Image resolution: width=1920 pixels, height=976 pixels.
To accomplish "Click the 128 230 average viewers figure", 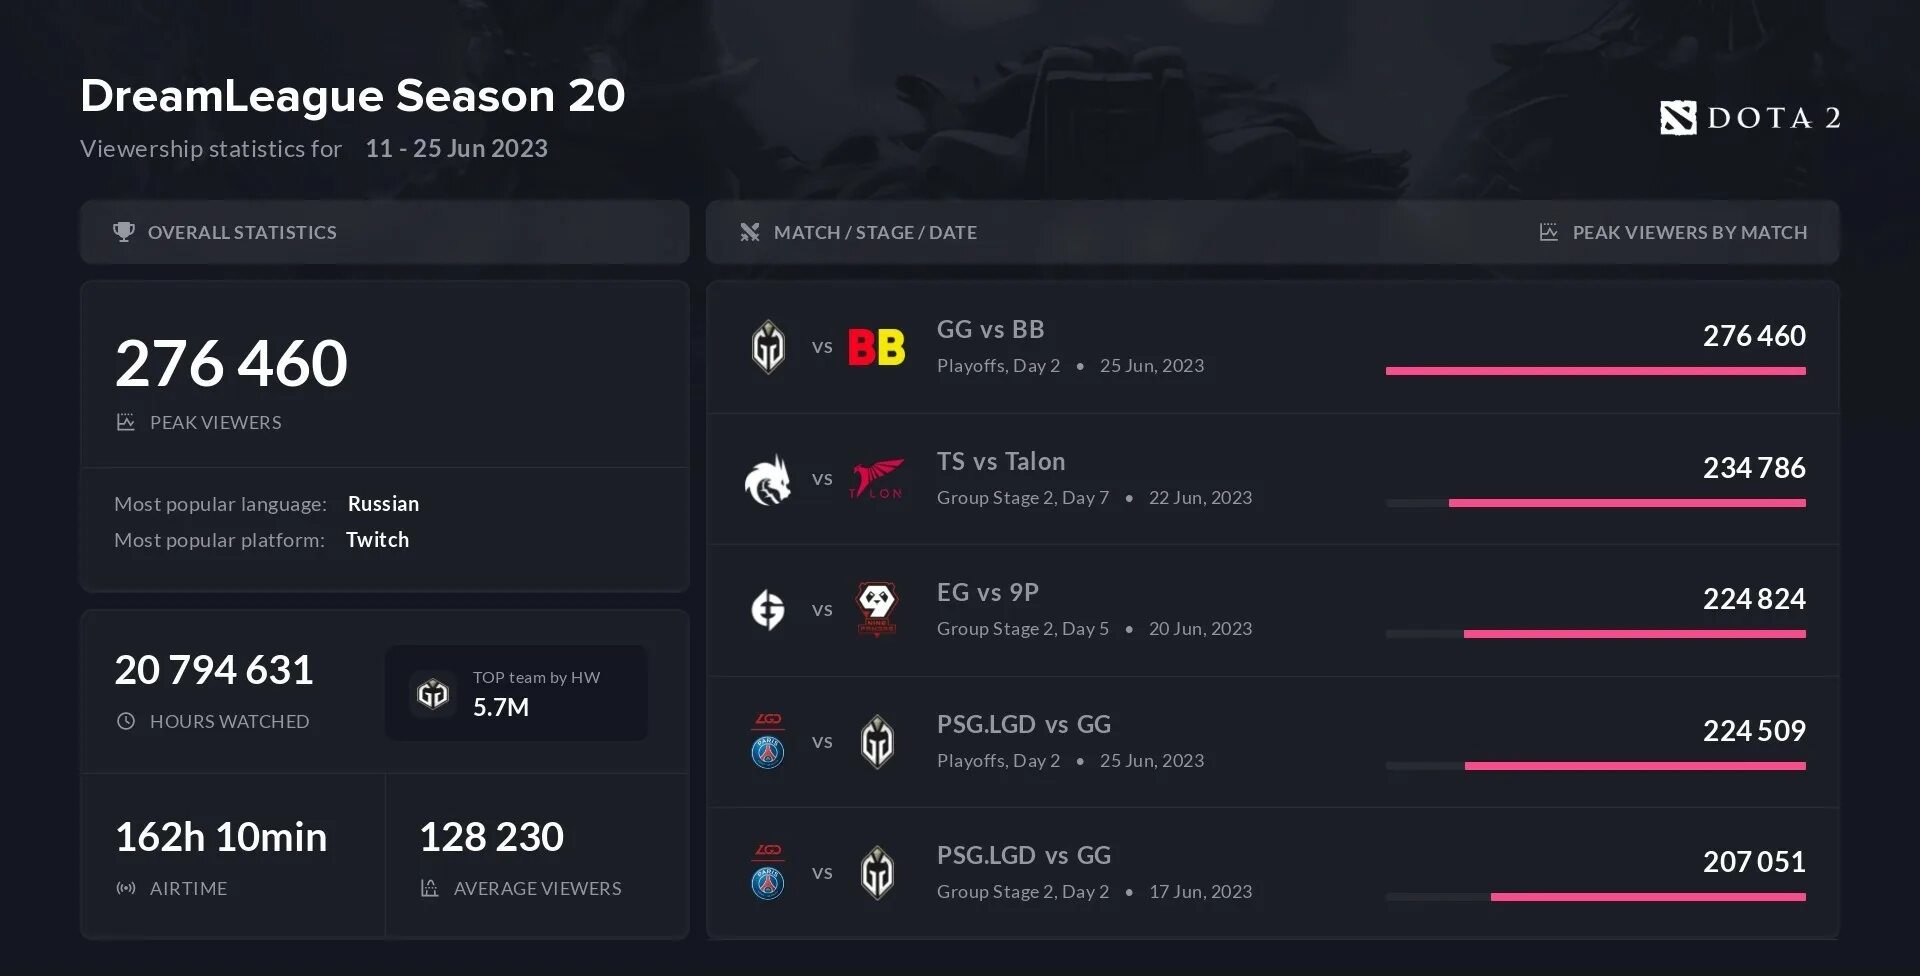I will 491,837.
